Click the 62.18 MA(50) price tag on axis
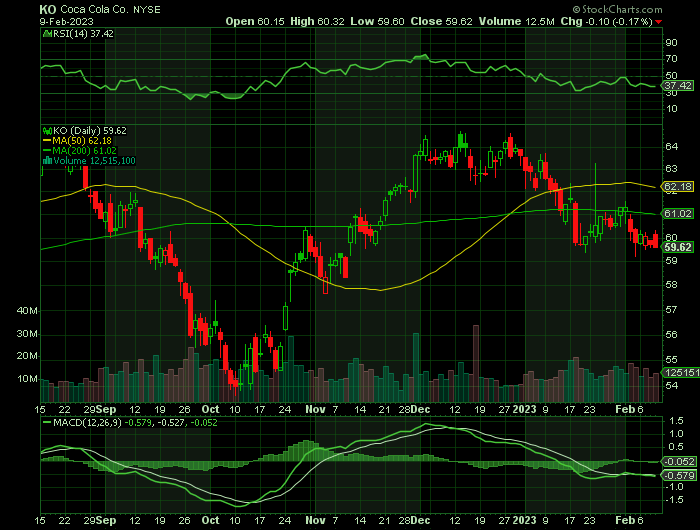700x530 pixels. (x=678, y=187)
